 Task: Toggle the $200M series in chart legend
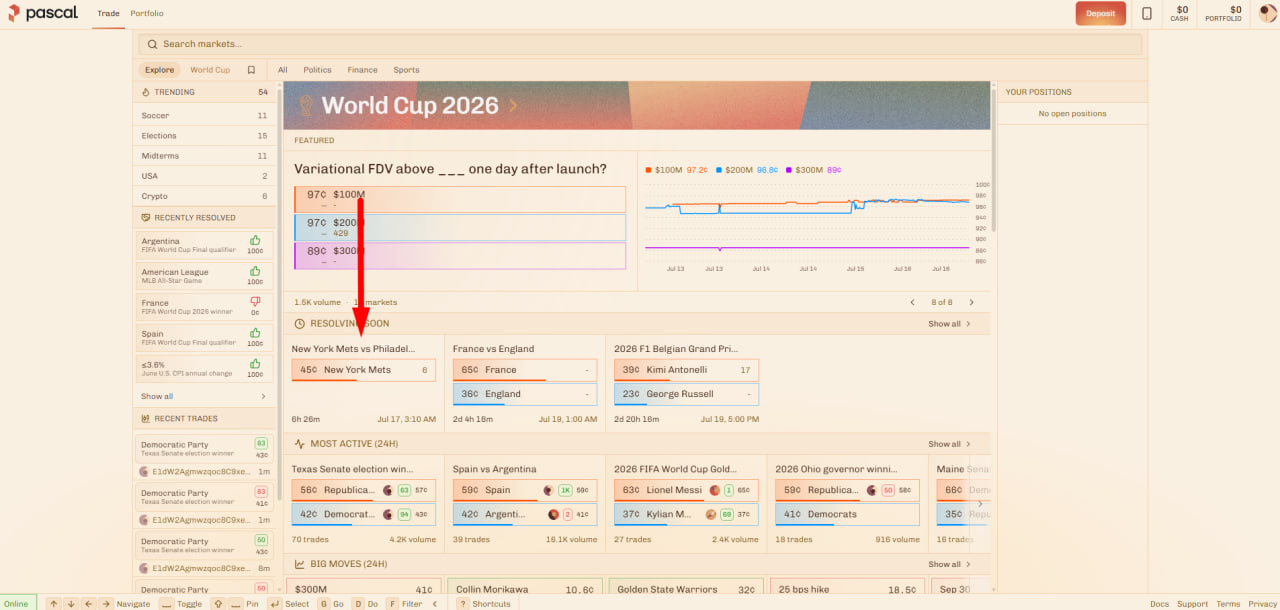click(745, 170)
